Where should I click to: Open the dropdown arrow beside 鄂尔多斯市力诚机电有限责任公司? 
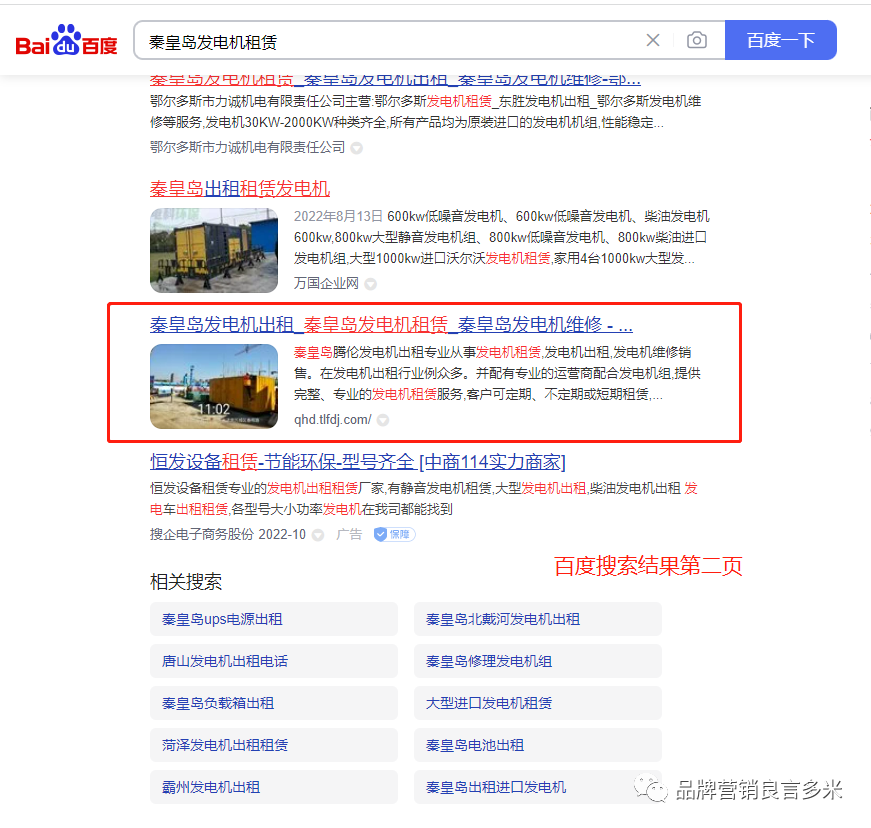(357, 148)
